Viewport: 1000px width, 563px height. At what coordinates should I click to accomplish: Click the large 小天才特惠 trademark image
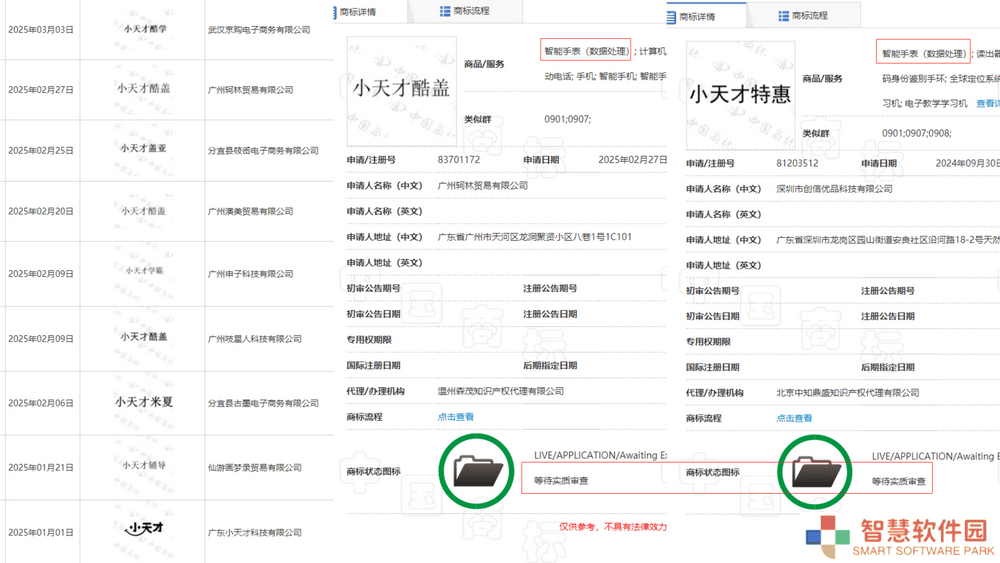[x=740, y=96]
